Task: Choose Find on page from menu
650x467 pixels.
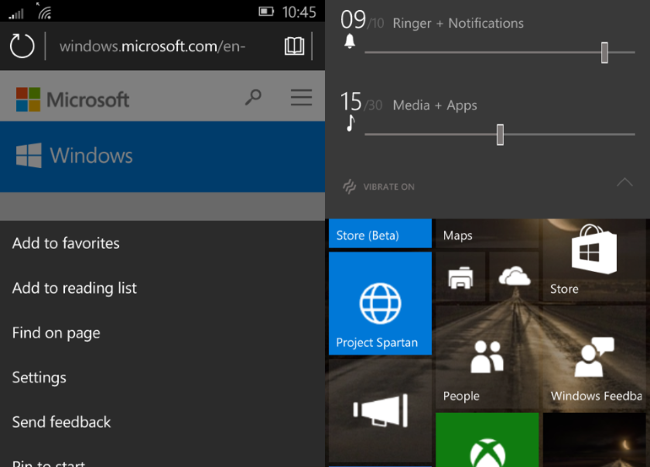Action: pos(56,333)
